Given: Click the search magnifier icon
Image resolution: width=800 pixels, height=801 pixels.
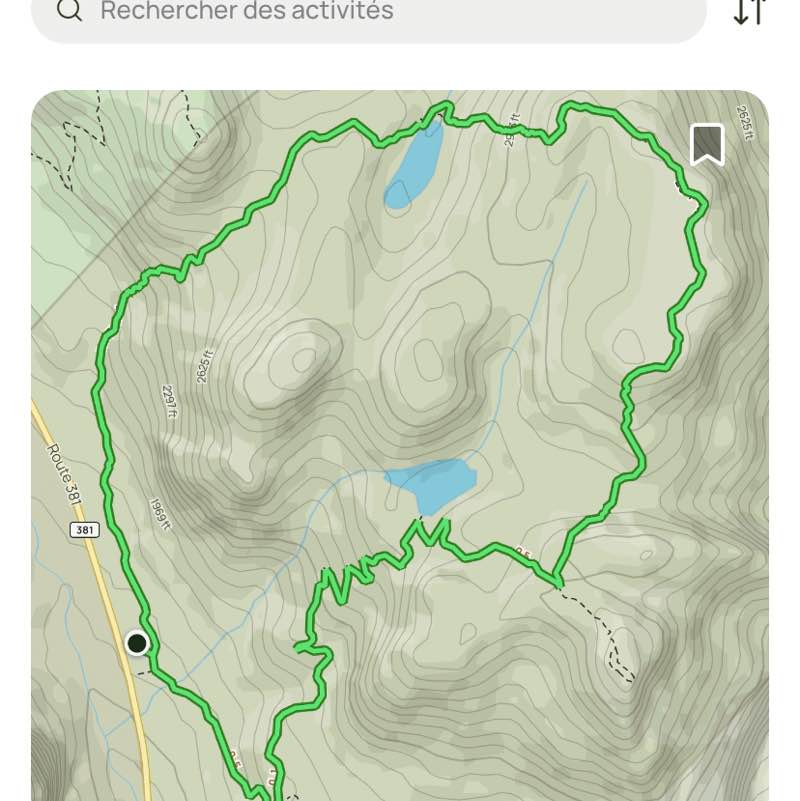Looking at the screenshot, I should tap(69, 9).
